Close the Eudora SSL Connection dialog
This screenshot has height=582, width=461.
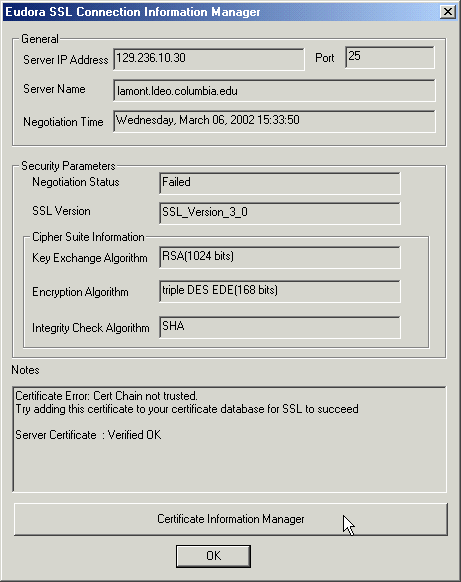pyautogui.click(x=448, y=12)
